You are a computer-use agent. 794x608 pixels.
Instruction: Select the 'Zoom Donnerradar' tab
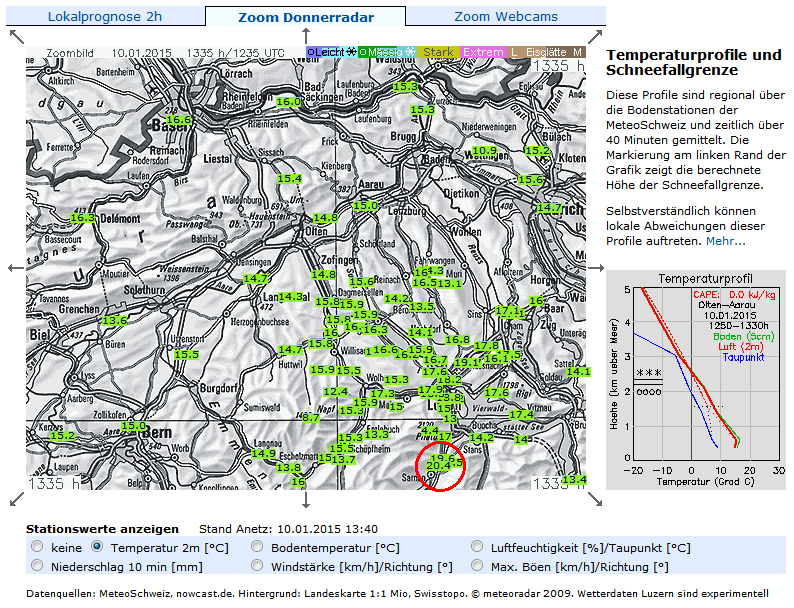coord(306,16)
